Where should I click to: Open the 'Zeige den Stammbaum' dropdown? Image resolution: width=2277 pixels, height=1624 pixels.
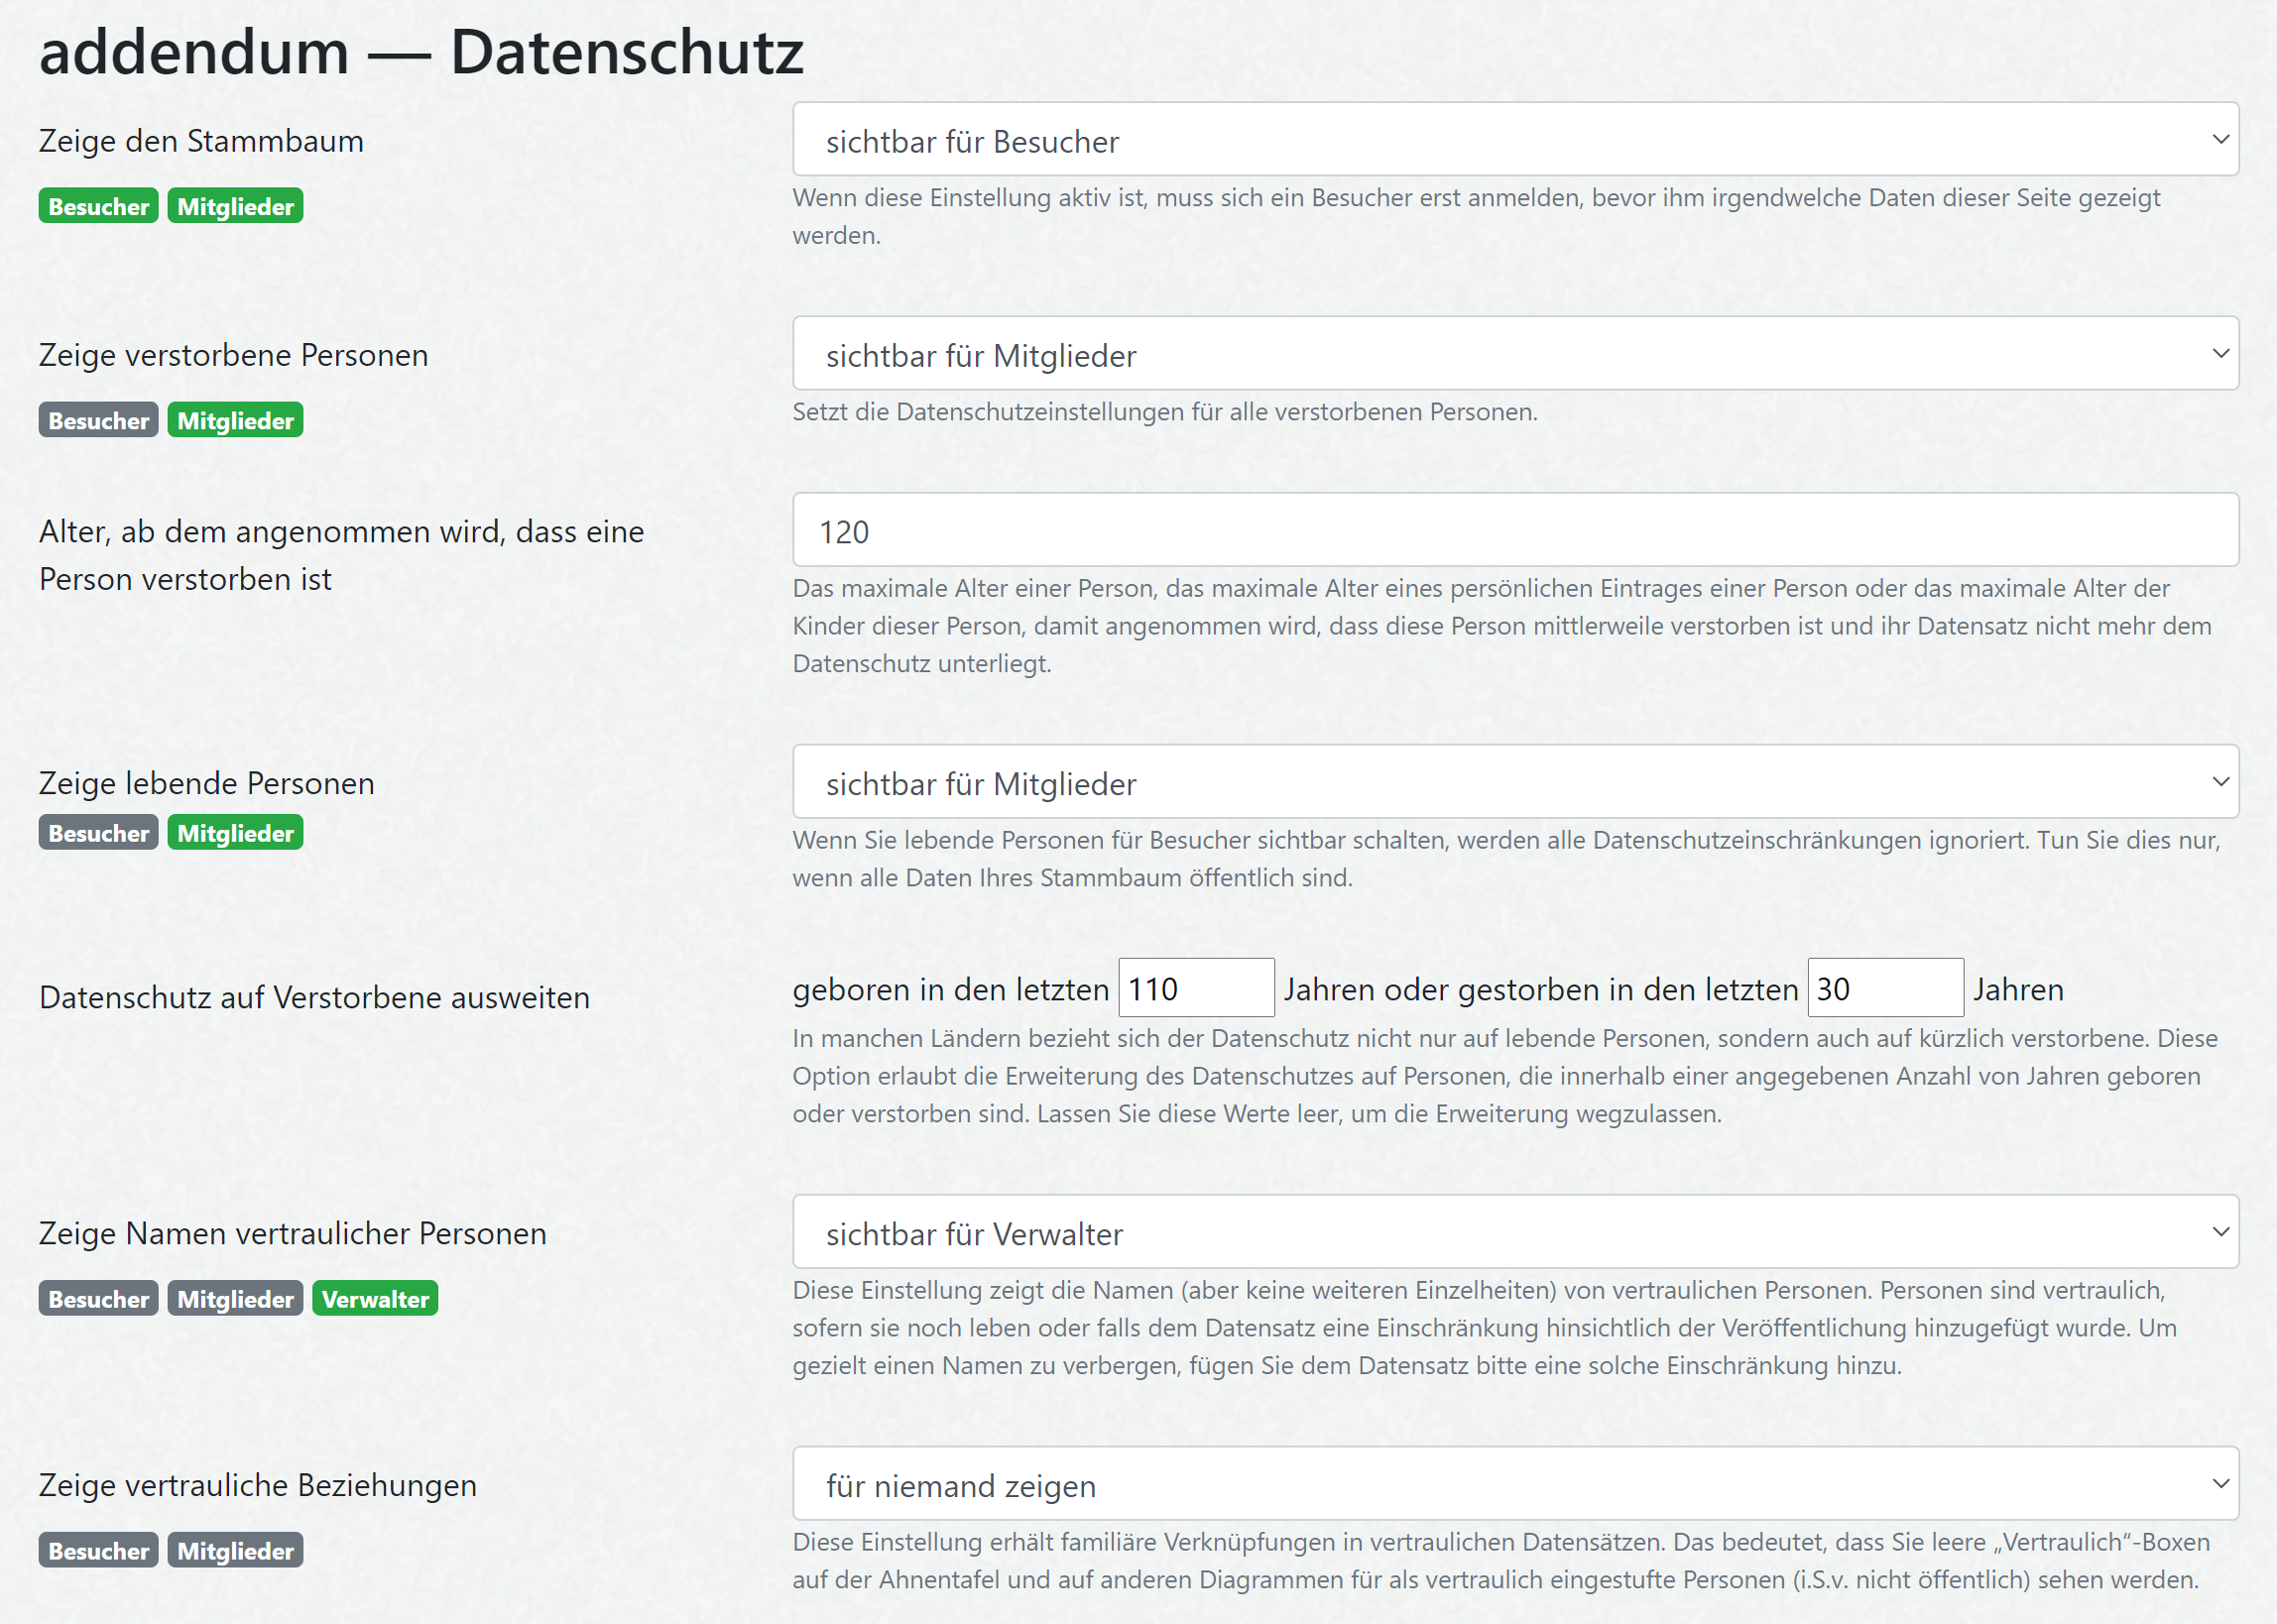(1514, 140)
